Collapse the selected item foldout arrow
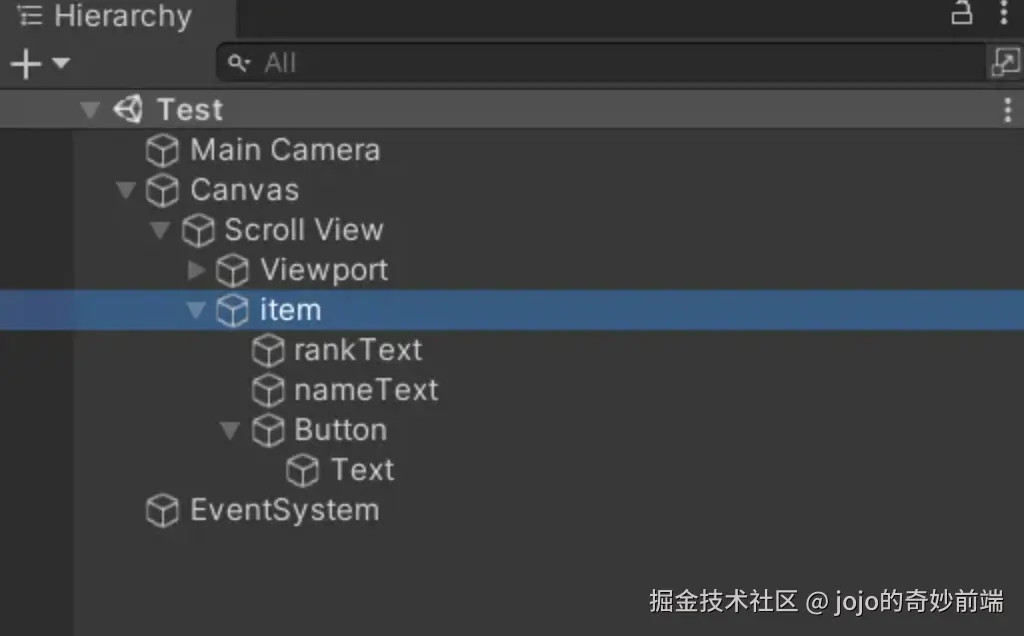The height and width of the screenshot is (636, 1024). (196, 310)
